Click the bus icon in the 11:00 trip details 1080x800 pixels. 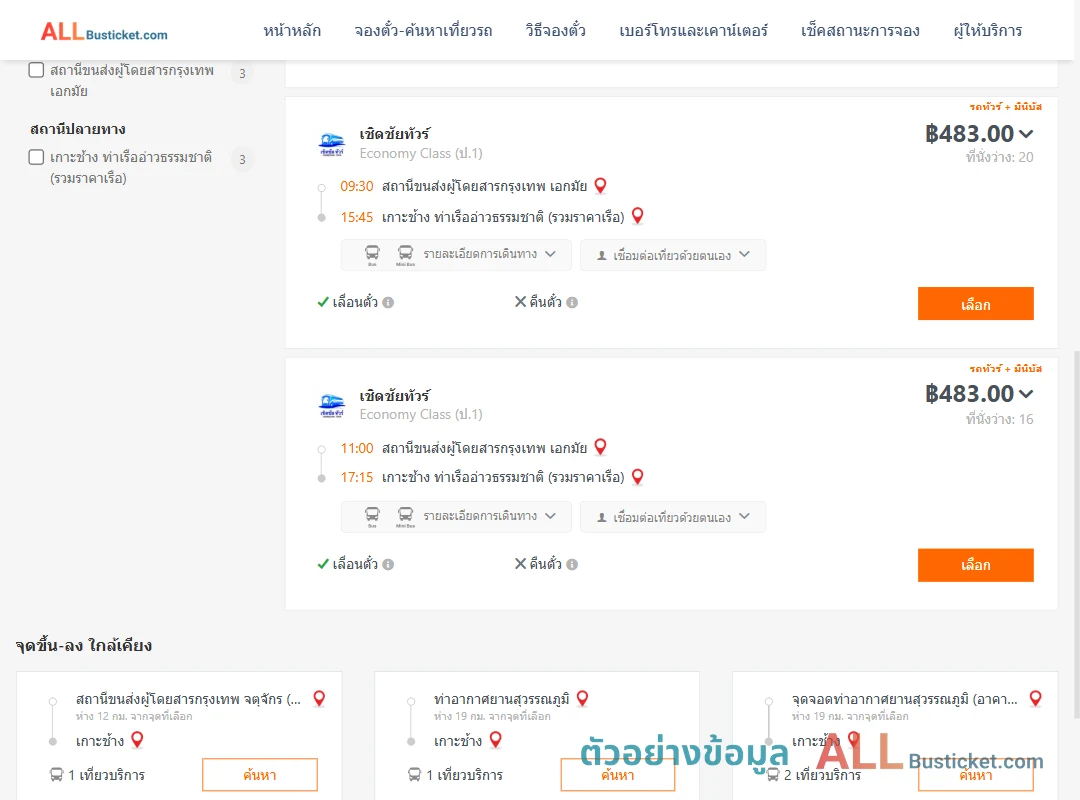(x=372, y=516)
